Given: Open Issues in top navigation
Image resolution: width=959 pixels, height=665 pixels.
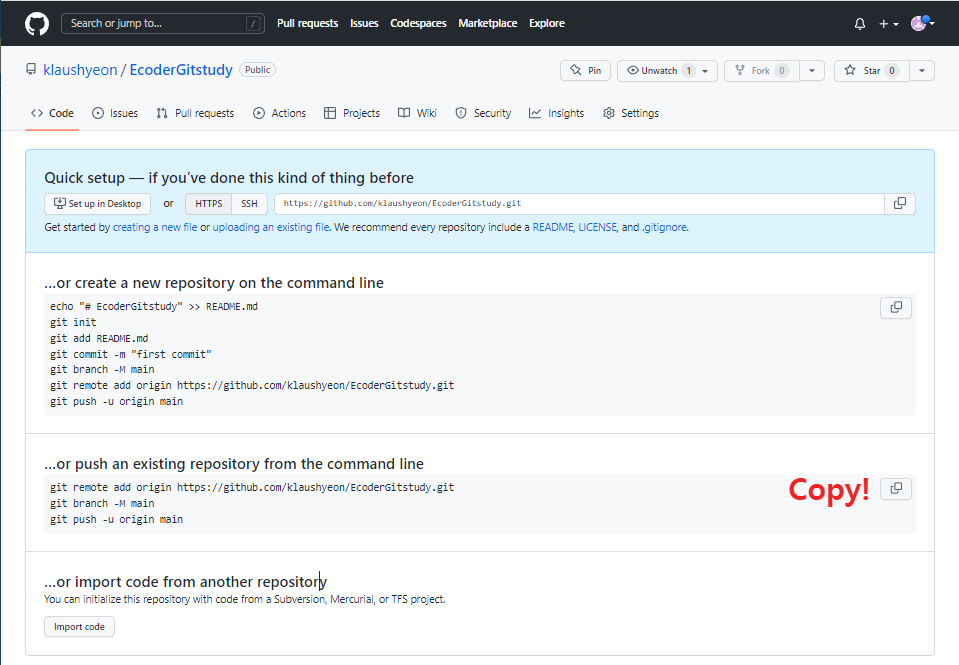Looking at the screenshot, I should (365, 23).
